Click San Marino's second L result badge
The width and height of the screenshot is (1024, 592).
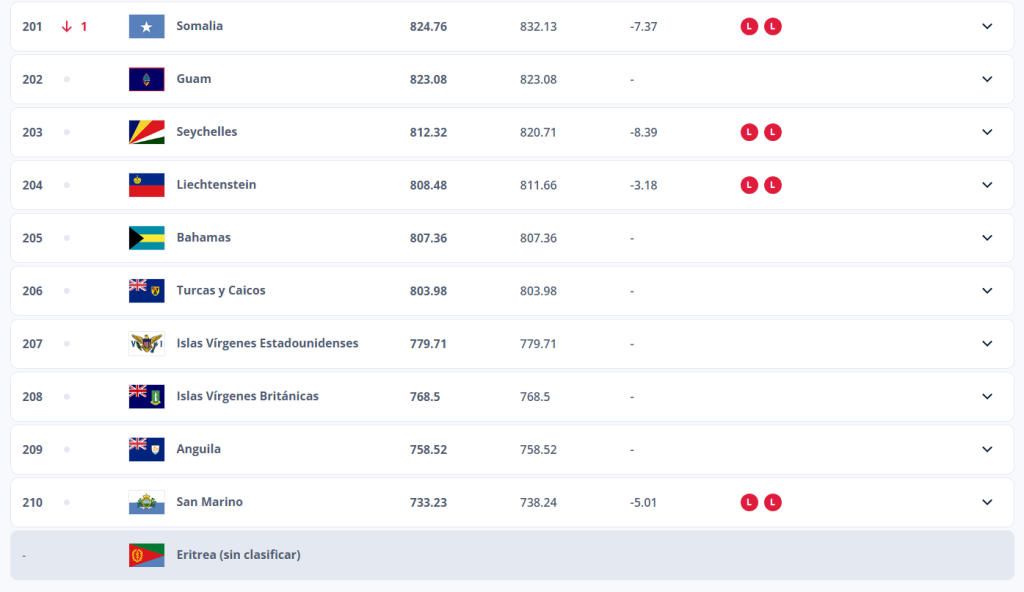[x=772, y=502]
